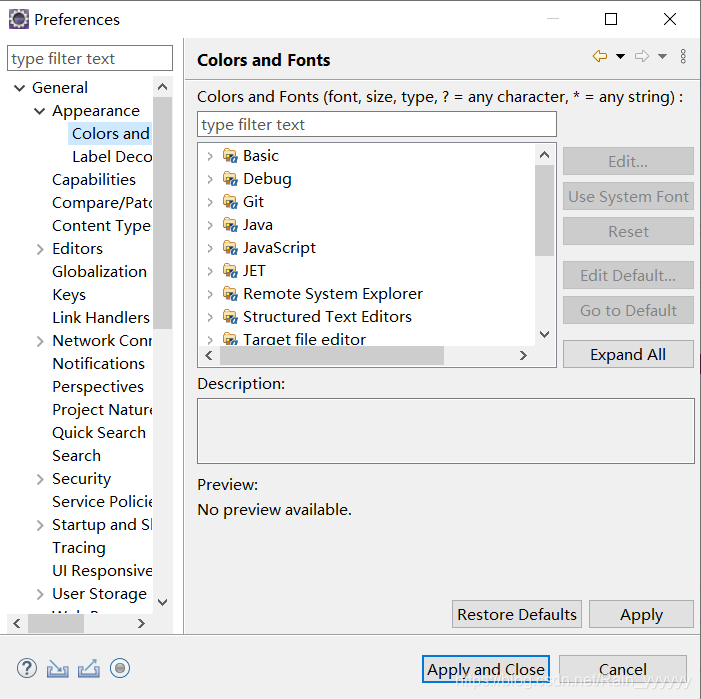Toggle the oomph preference recorder icon
Viewport: 701px width, 699px height.
(120, 668)
